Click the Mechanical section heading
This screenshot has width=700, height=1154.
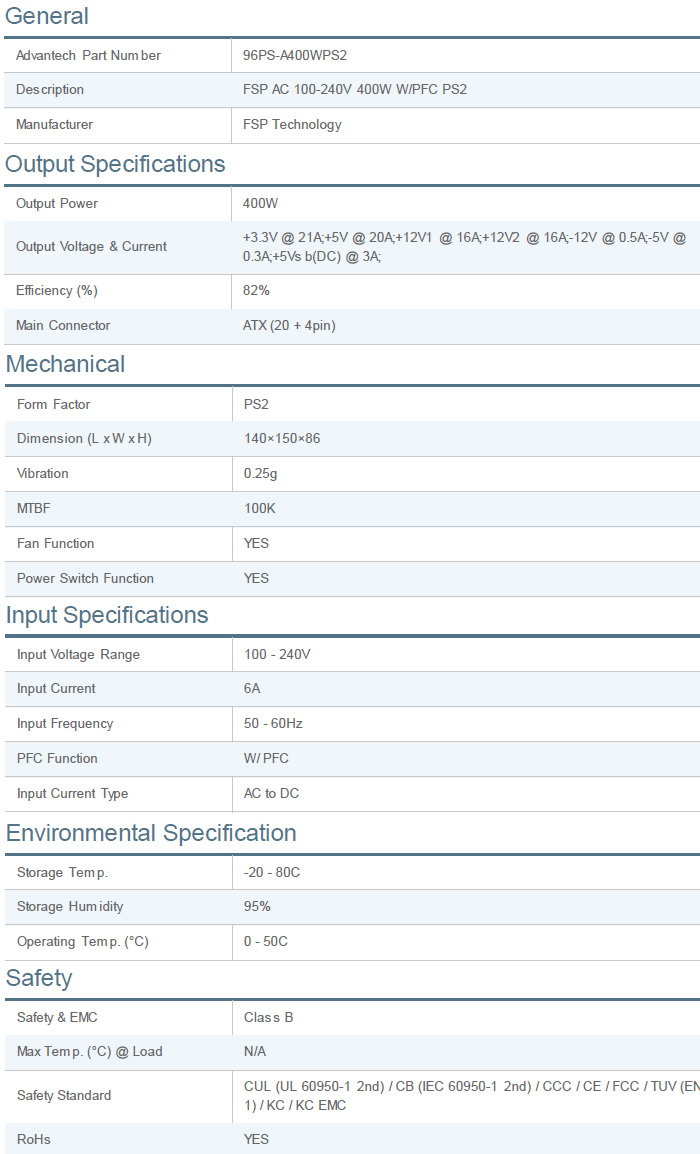click(65, 364)
